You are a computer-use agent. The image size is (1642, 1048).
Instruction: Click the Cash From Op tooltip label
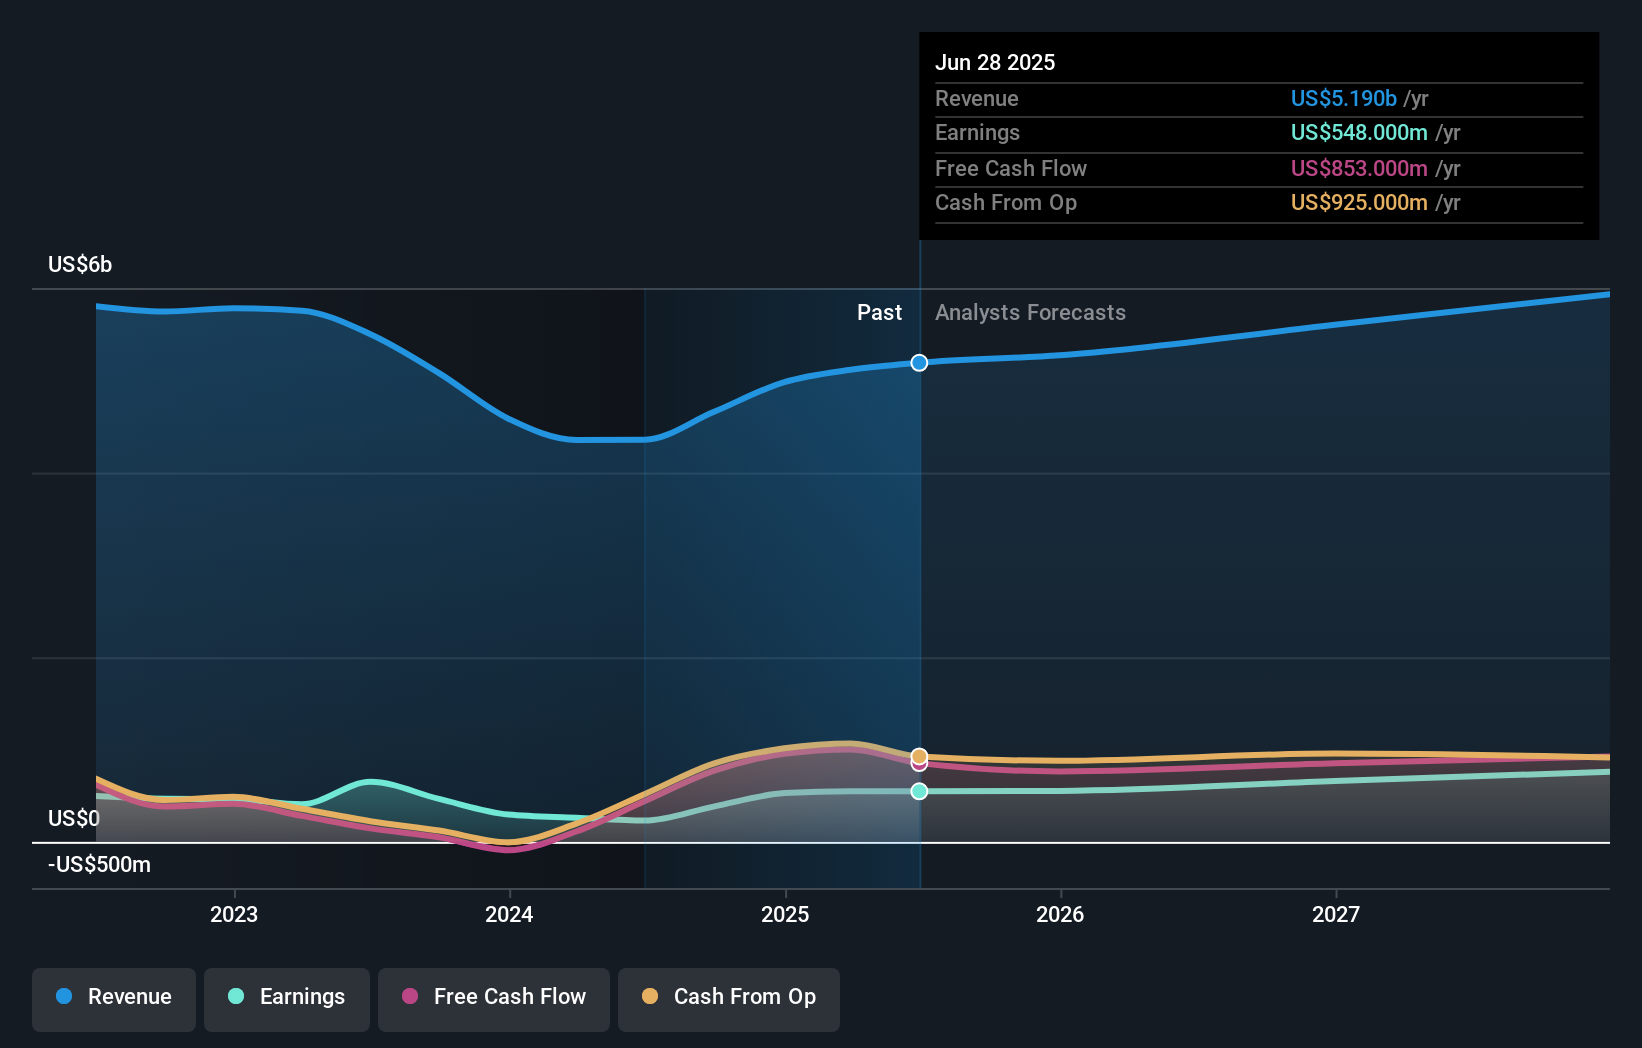(1005, 202)
